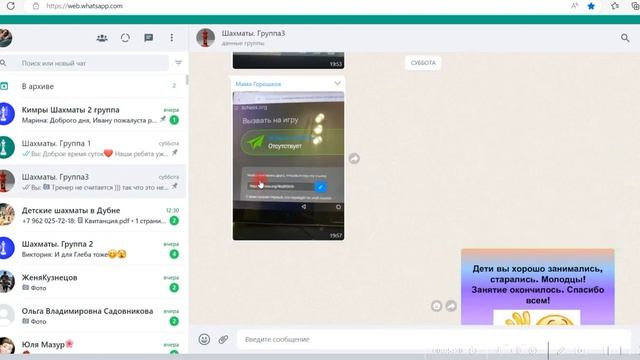Click the Детские шахматы в Дубне avatar
The height and width of the screenshot is (360, 640).
(x=6, y=215)
